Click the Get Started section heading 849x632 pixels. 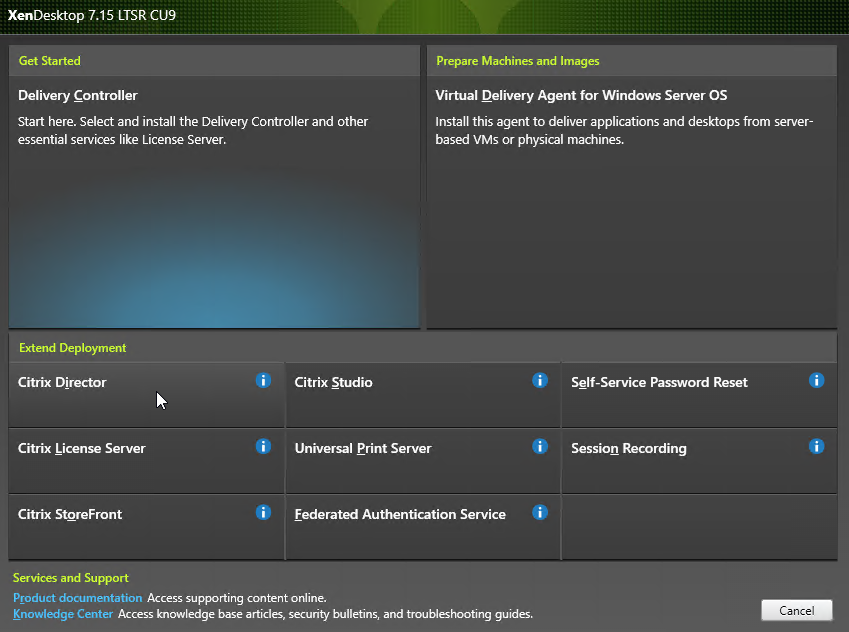click(50, 61)
